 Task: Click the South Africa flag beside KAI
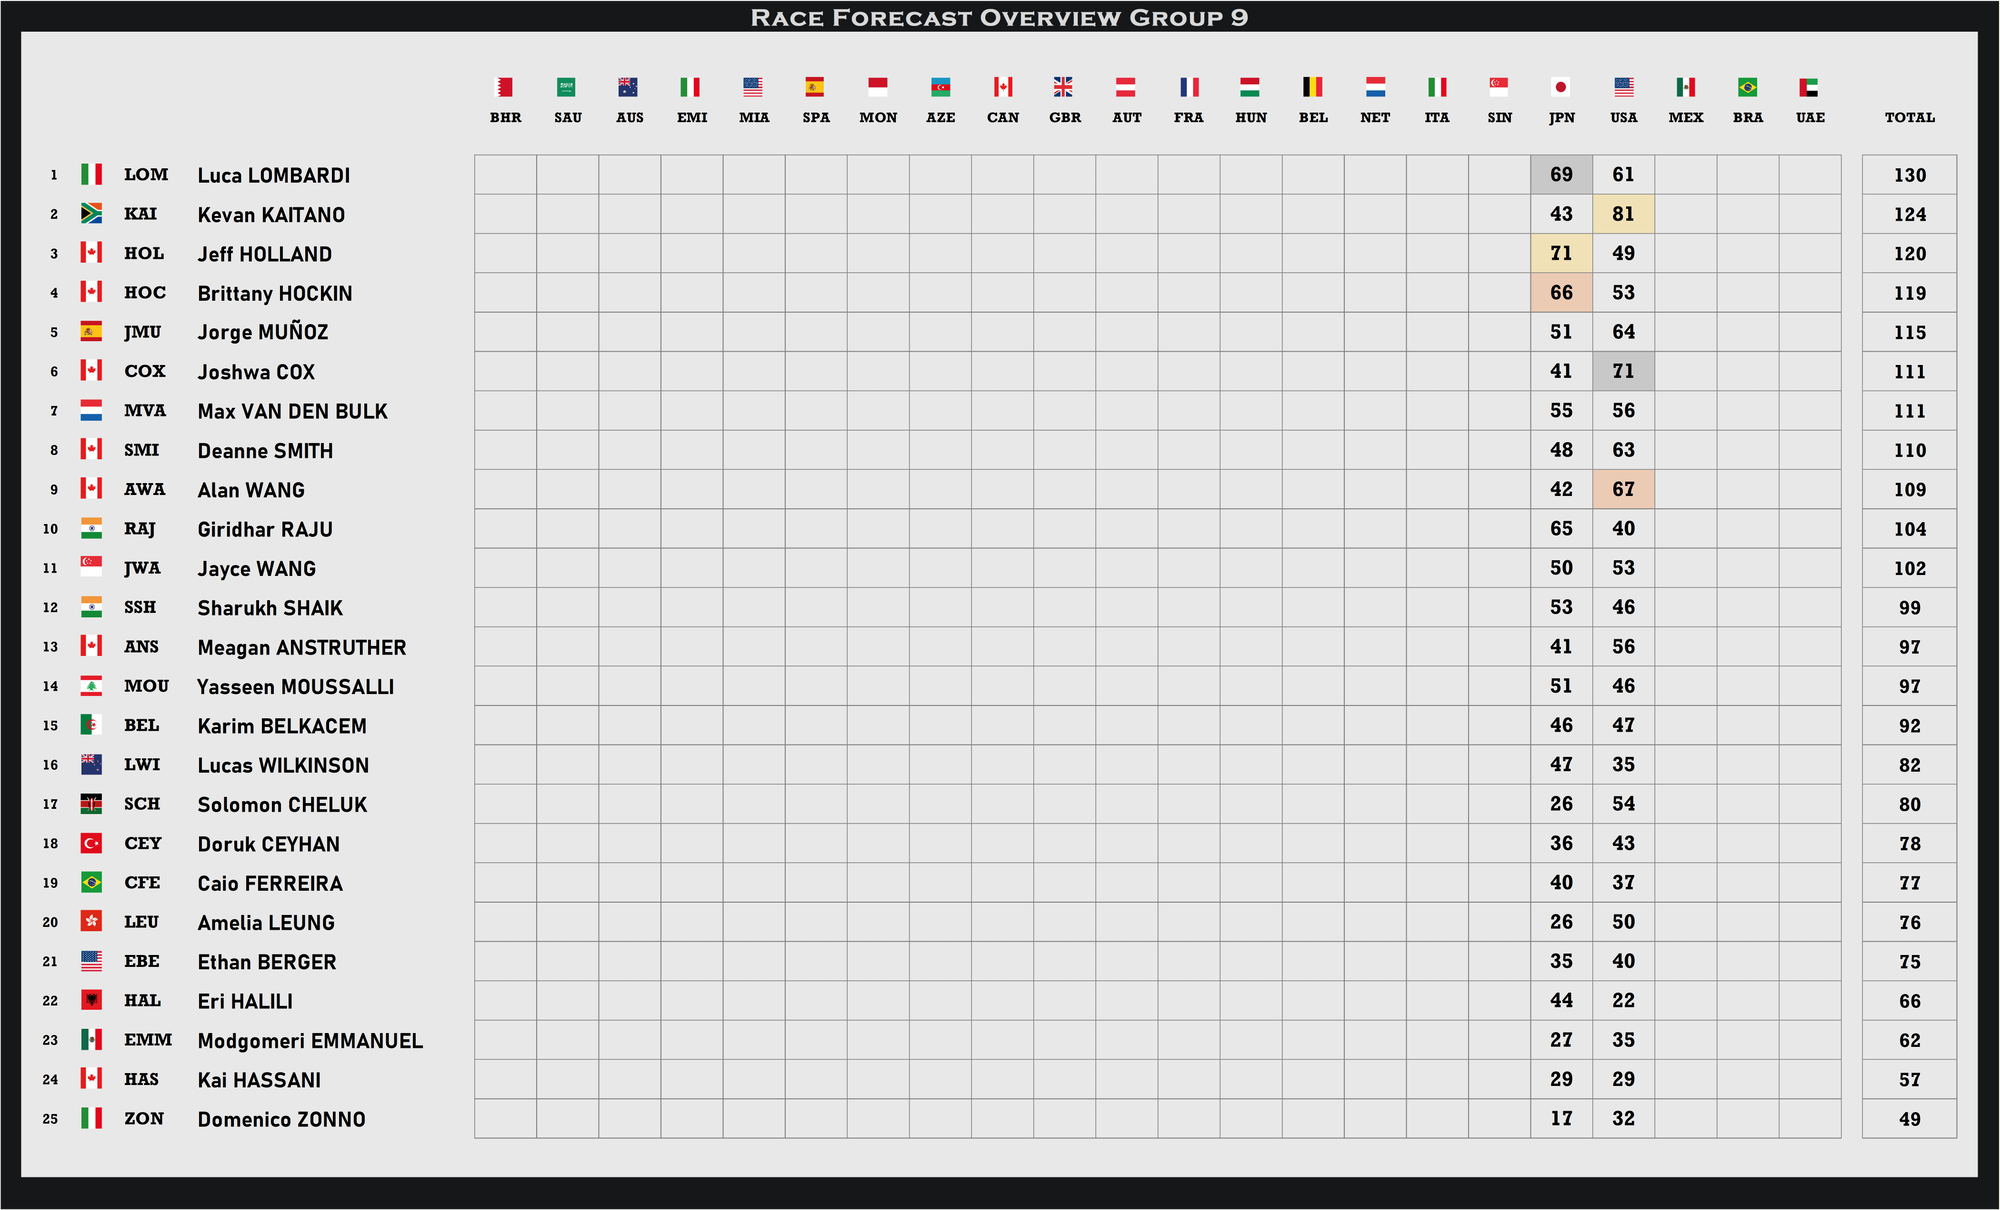click(91, 214)
